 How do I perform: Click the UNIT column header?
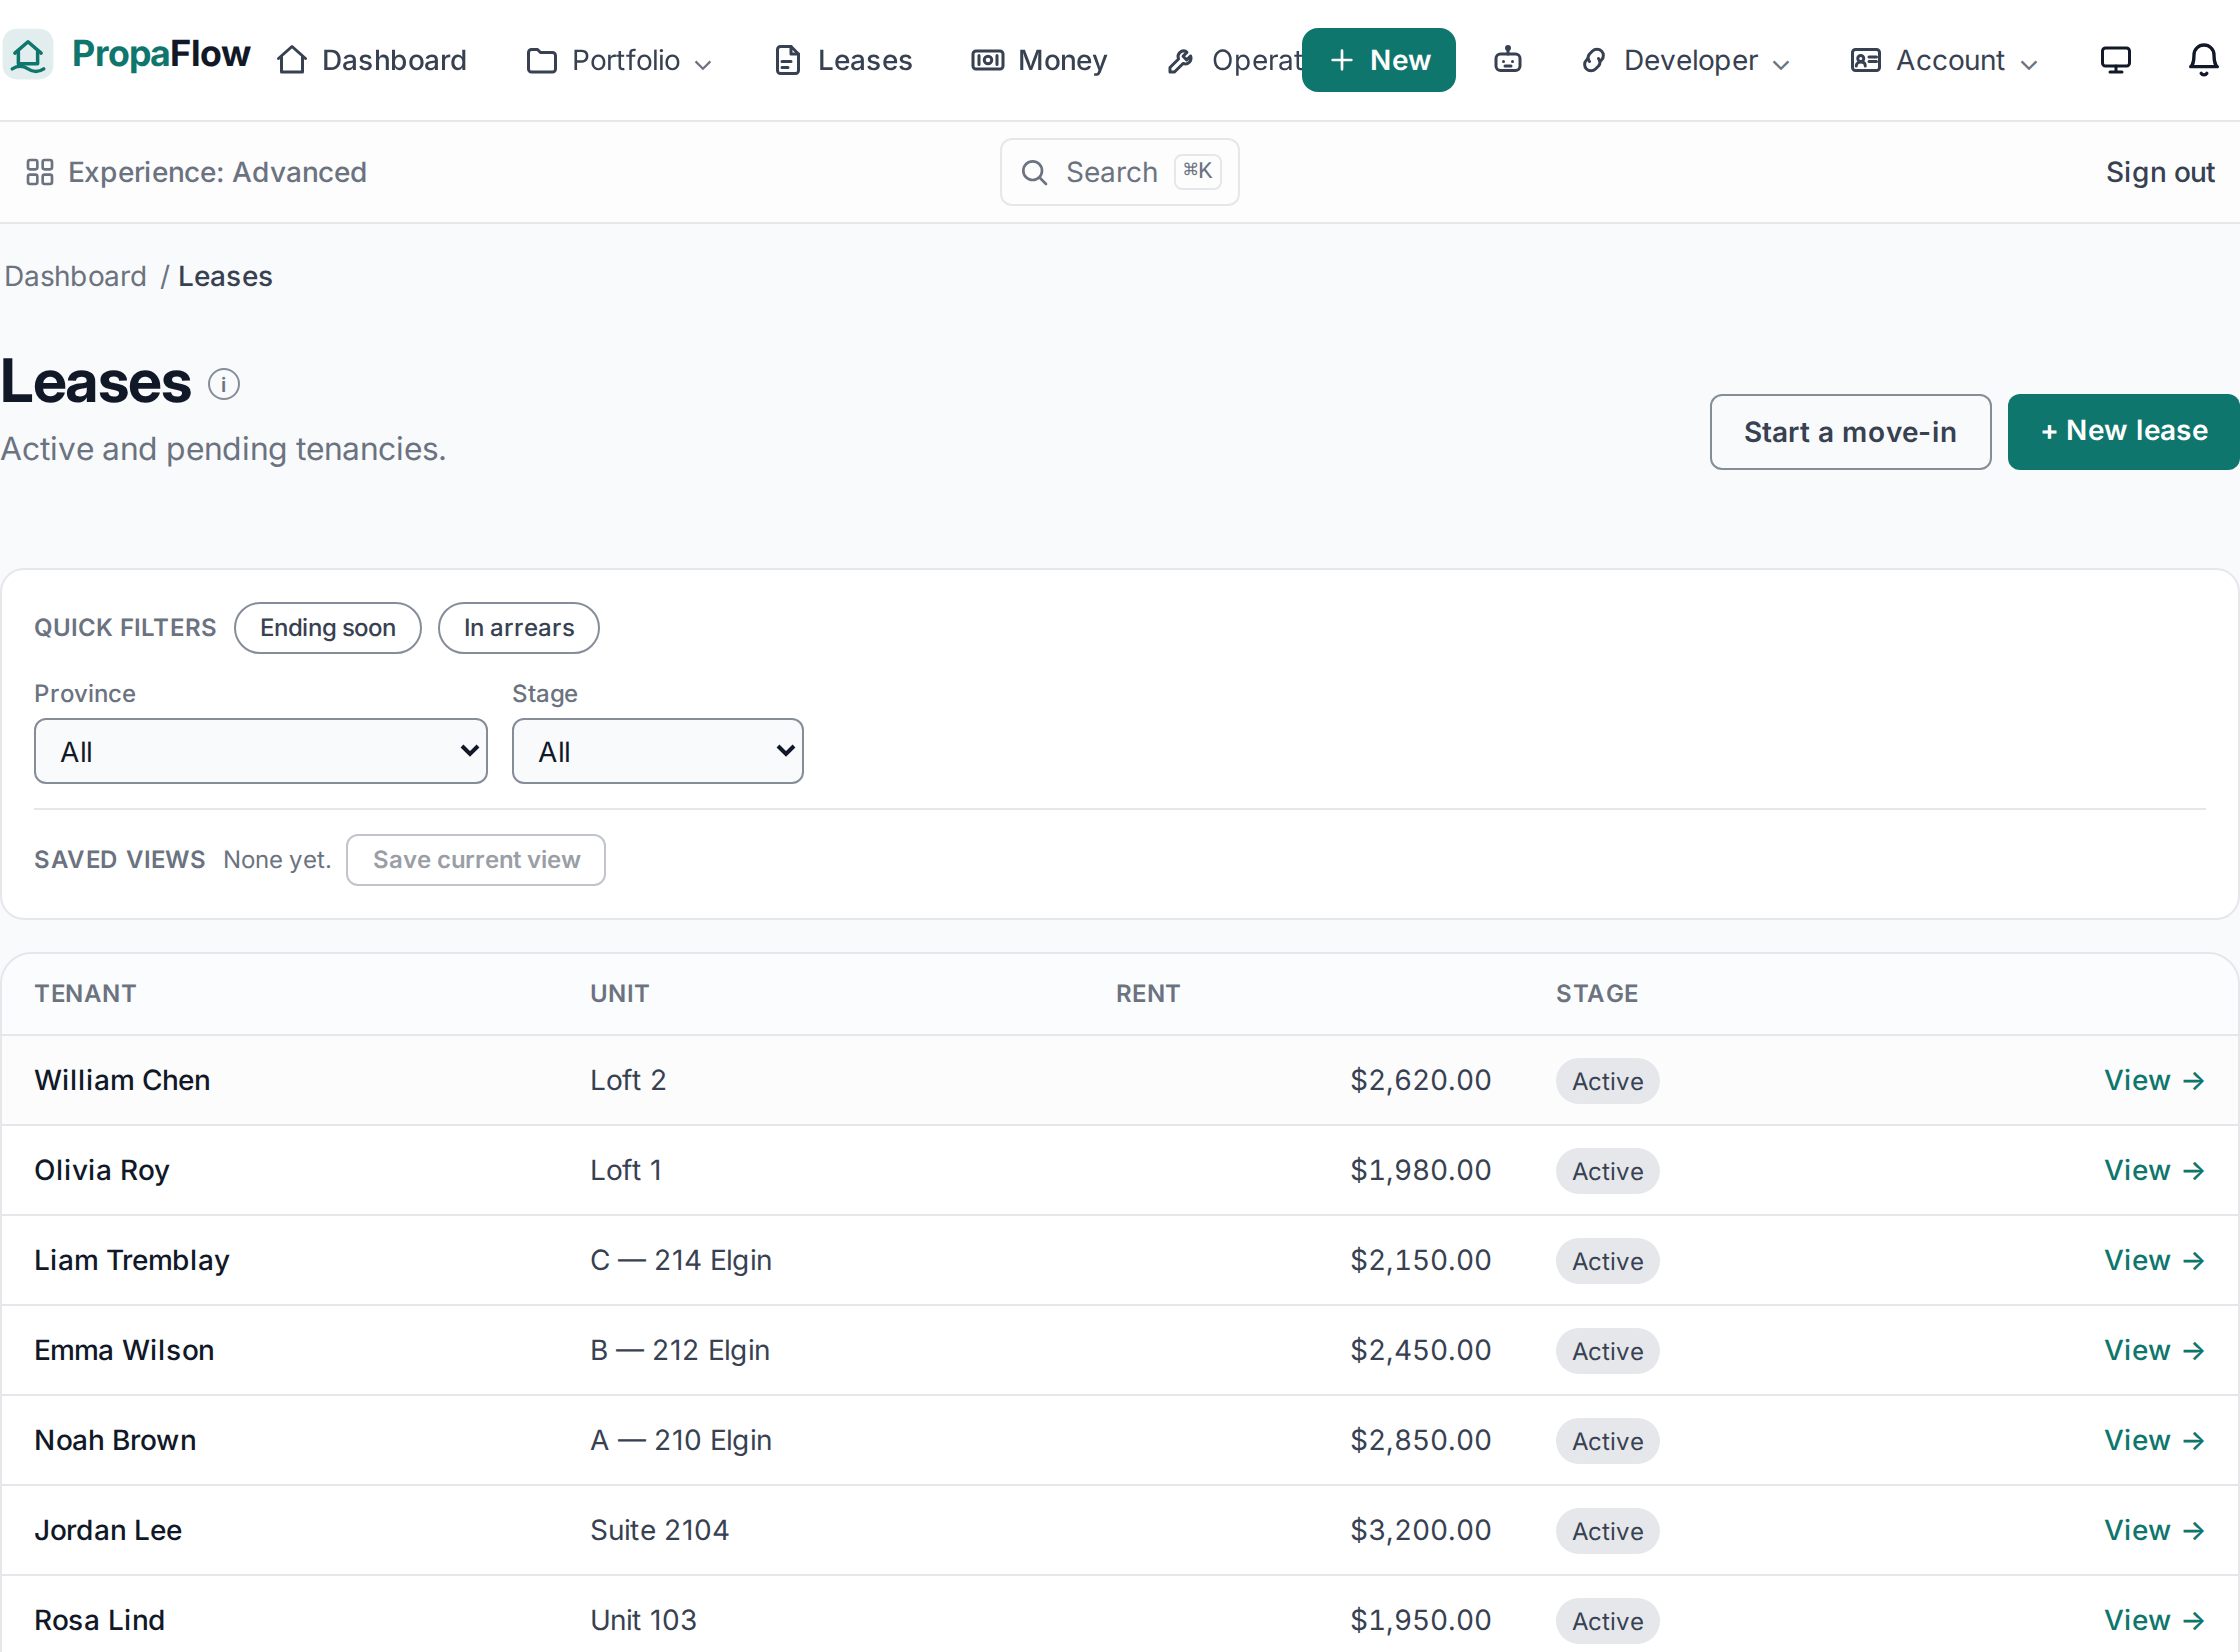620,994
